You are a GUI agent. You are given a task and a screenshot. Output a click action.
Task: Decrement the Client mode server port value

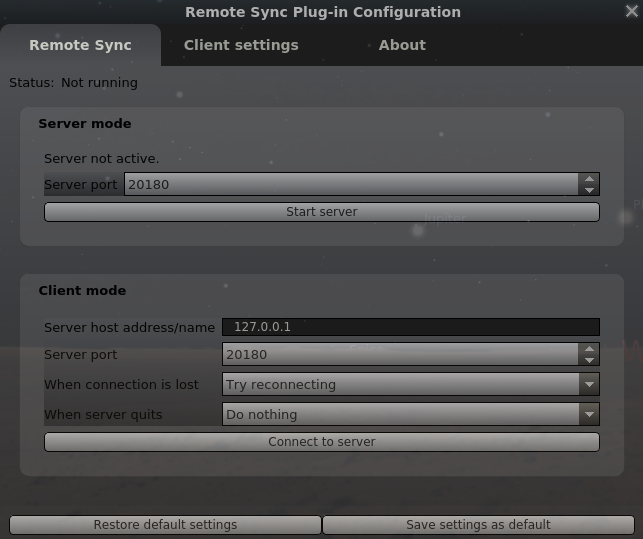[x=589, y=360]
